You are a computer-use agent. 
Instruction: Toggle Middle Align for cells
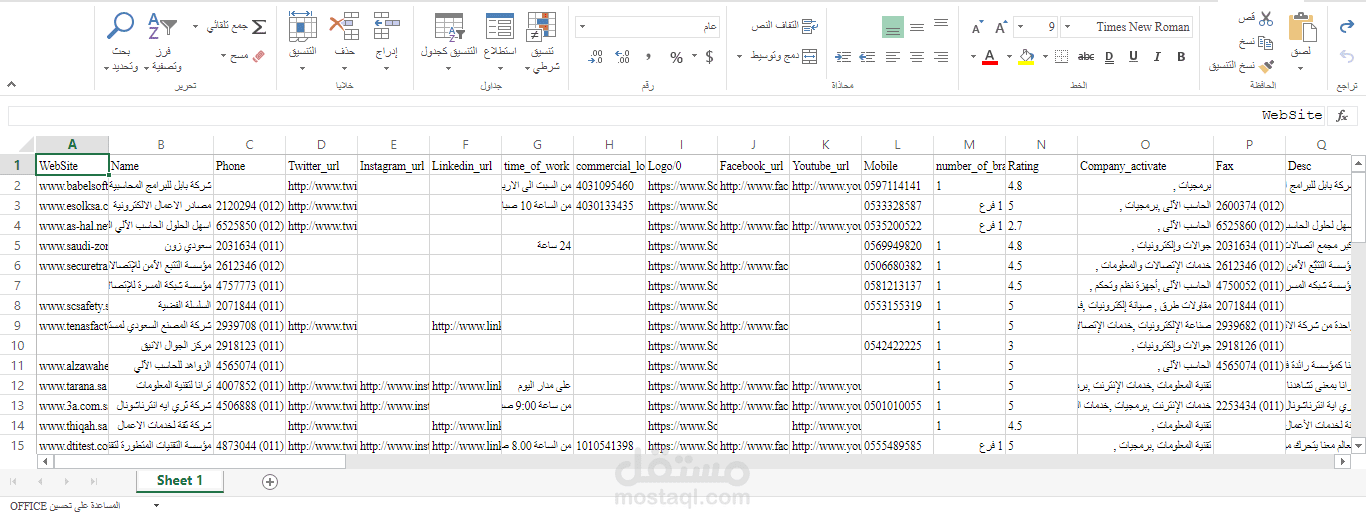pyautogui.click(x=917, y=26)
